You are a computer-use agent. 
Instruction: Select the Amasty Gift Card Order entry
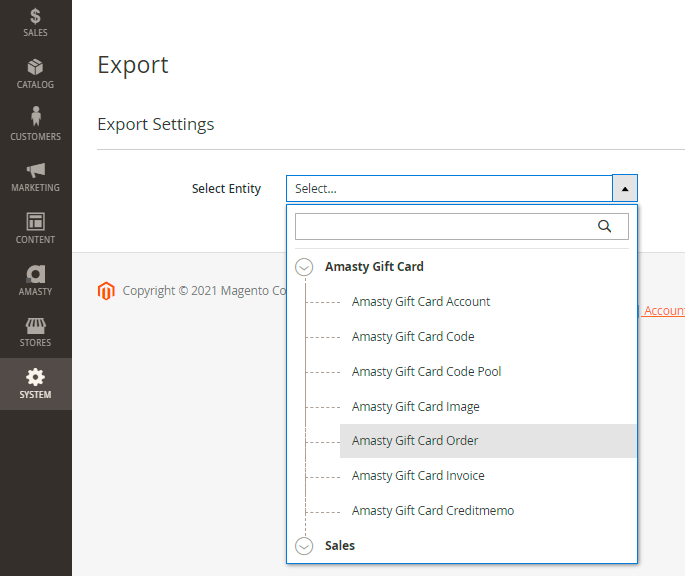pos(415,441)
